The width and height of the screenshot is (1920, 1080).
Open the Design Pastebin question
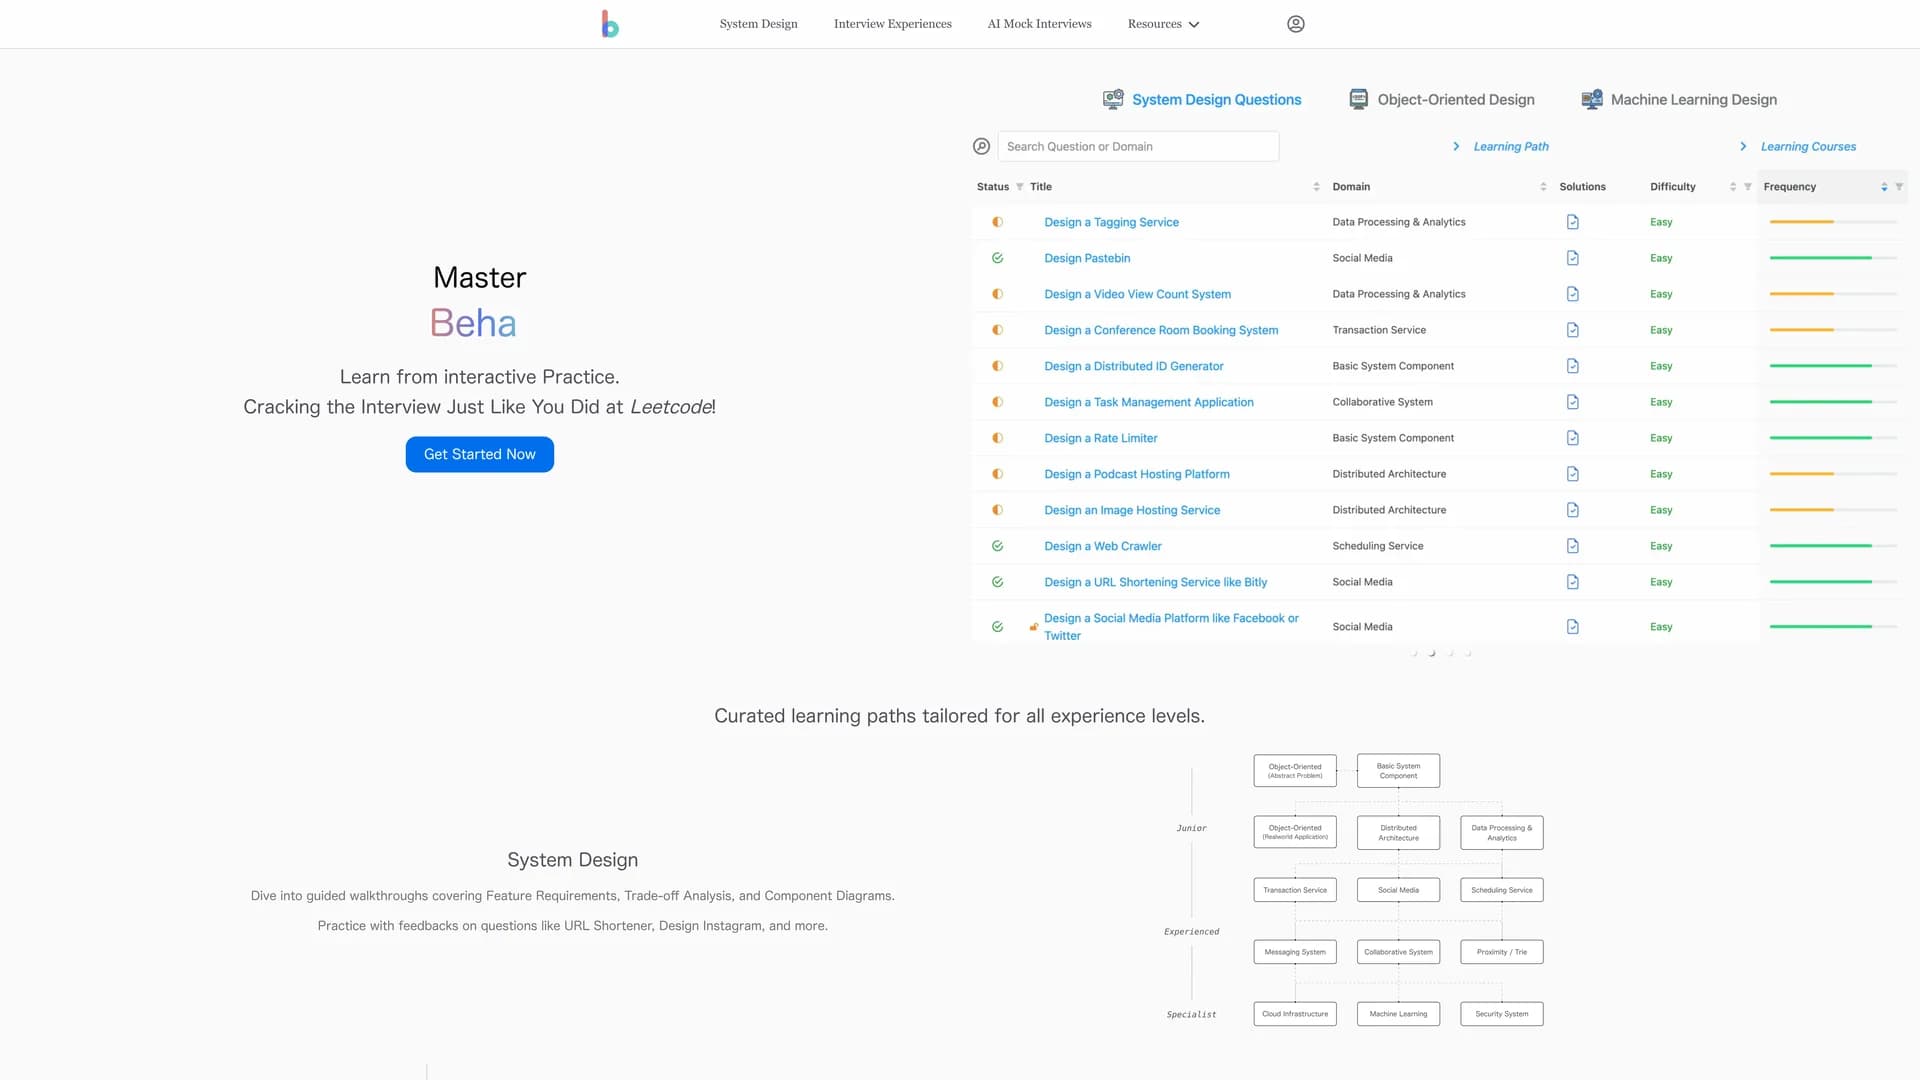pos(1087,258)
